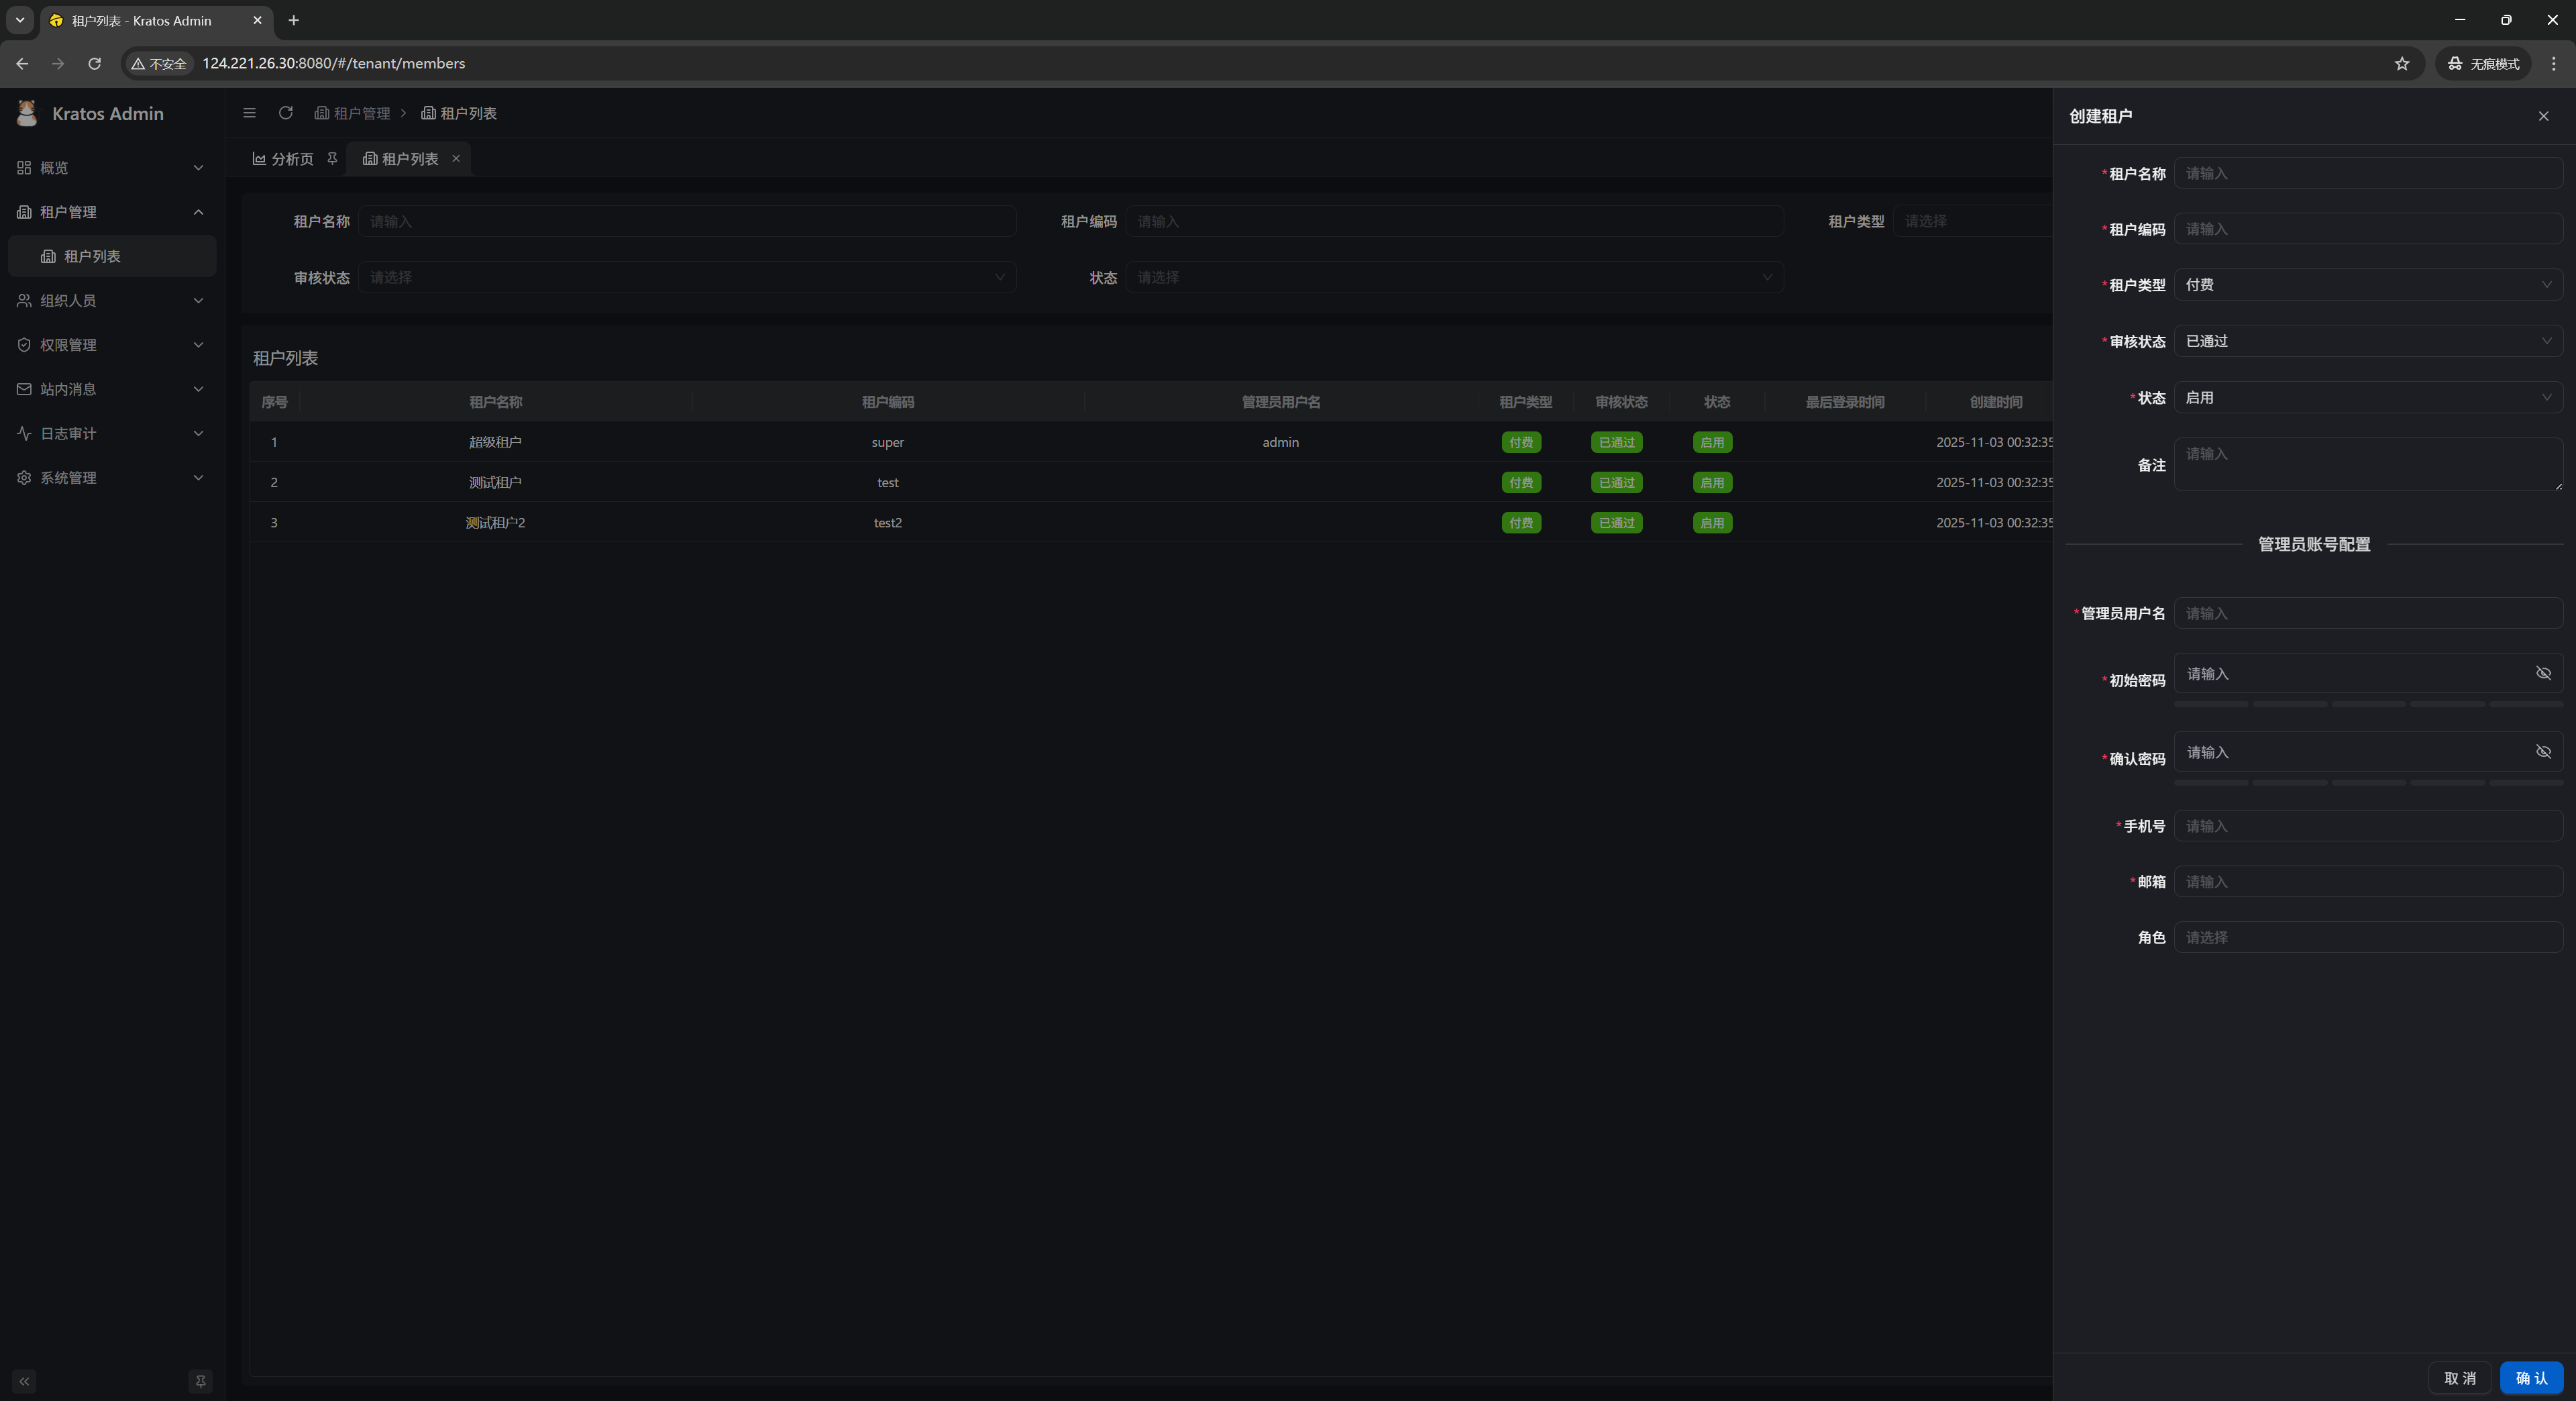Close the 租户列表 tab with its x icon
The image size is (2576, 1401).
pyautogui.click(x=456, y=159)
